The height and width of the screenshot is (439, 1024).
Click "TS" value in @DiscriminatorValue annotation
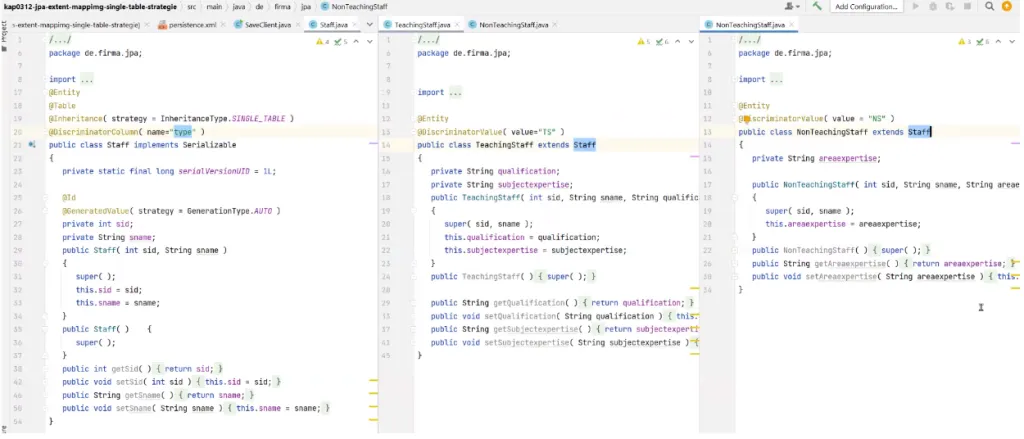[546, 132]
